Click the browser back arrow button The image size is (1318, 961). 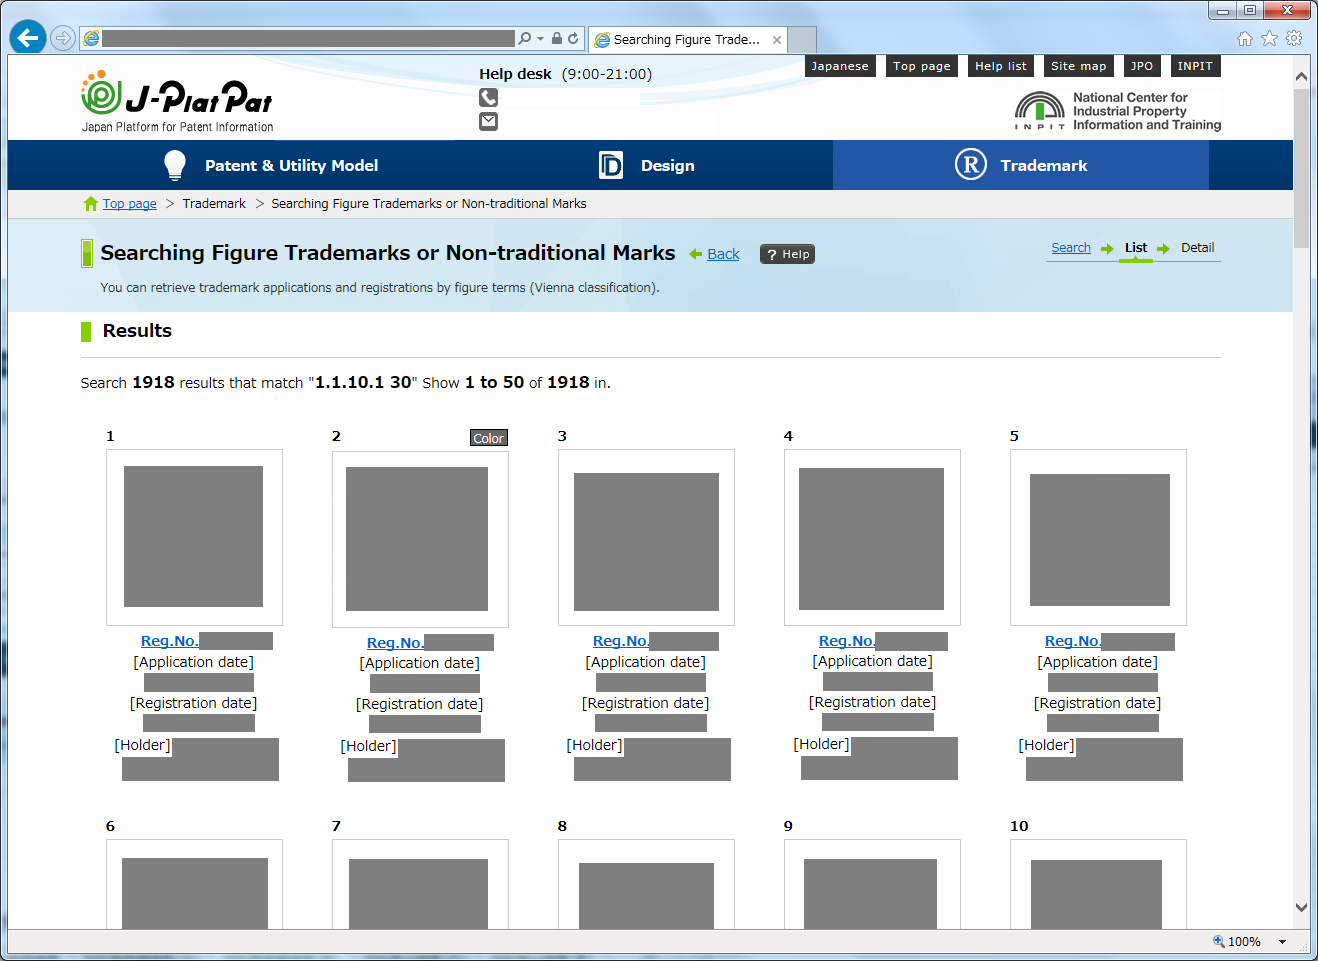coord(28,38)
